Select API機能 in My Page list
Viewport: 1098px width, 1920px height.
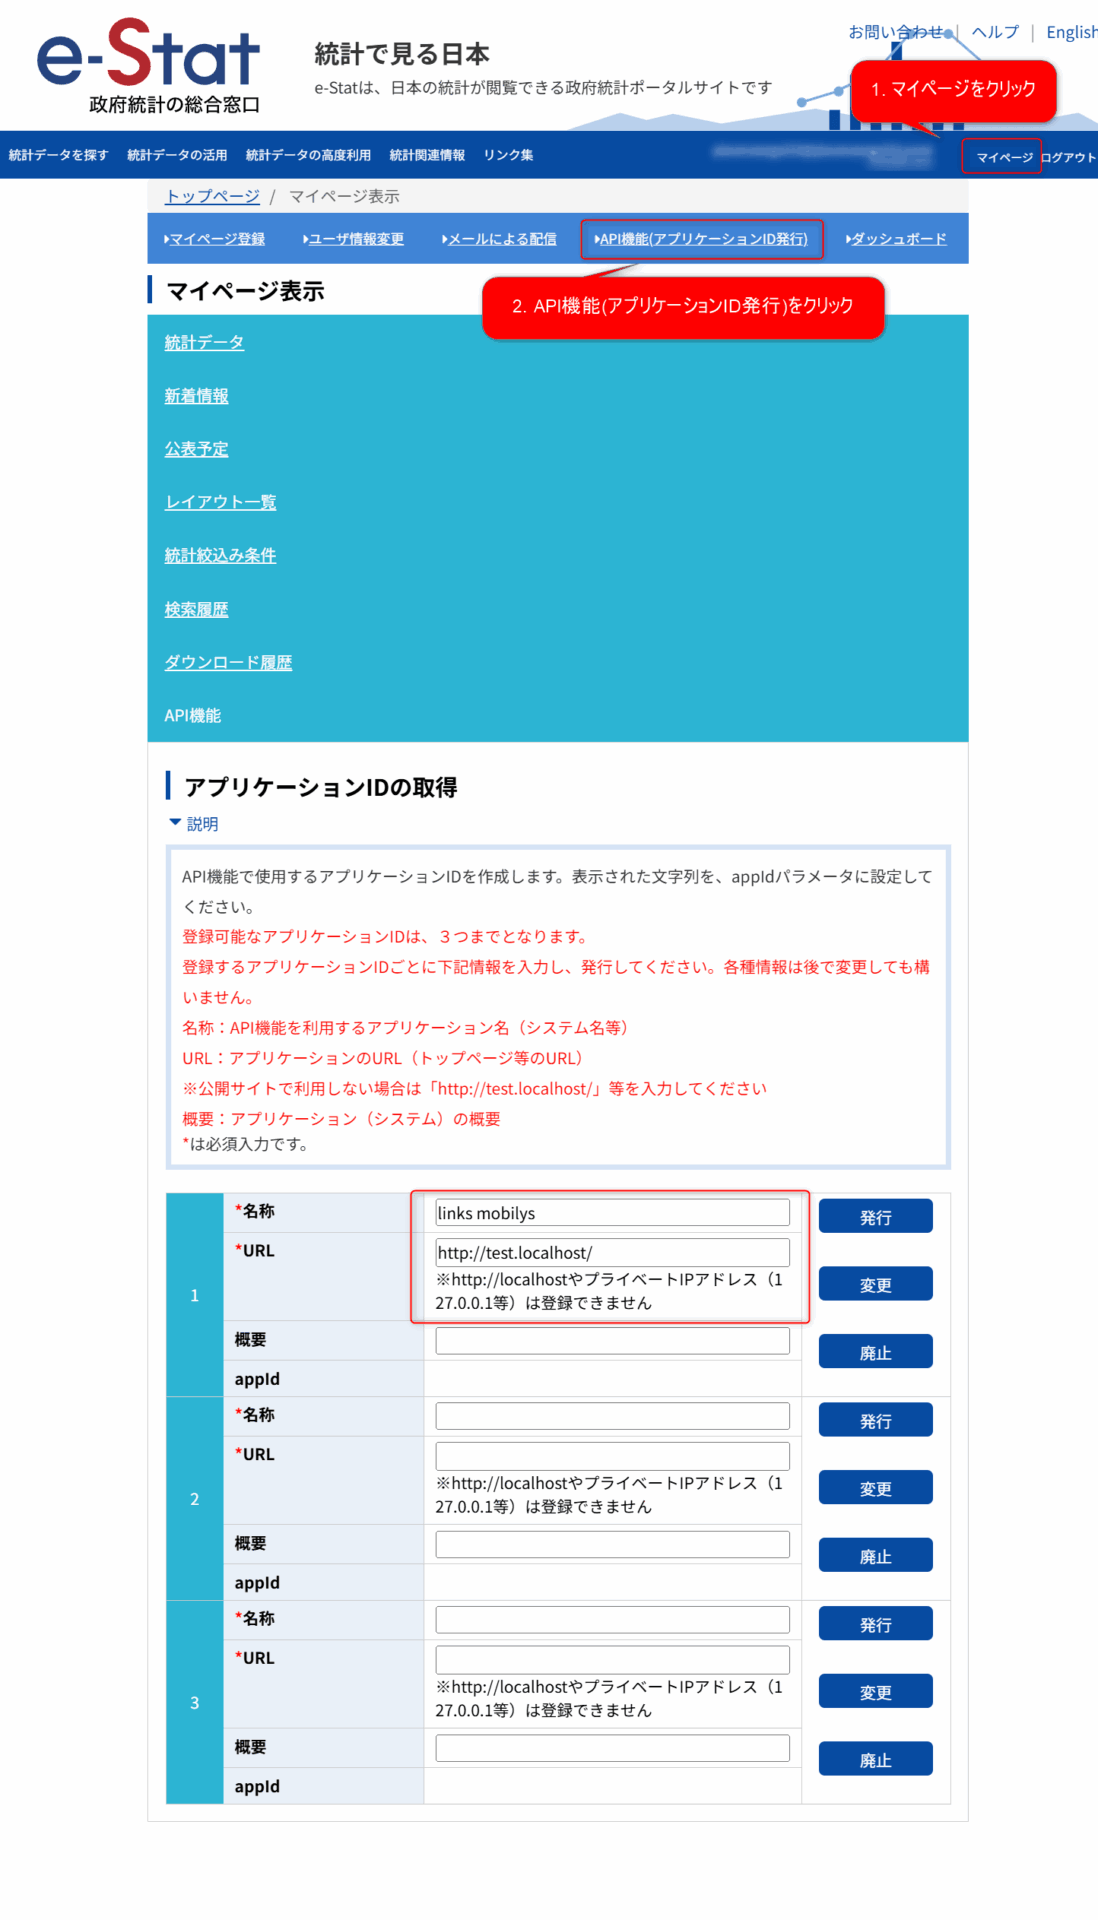[193, 715]
